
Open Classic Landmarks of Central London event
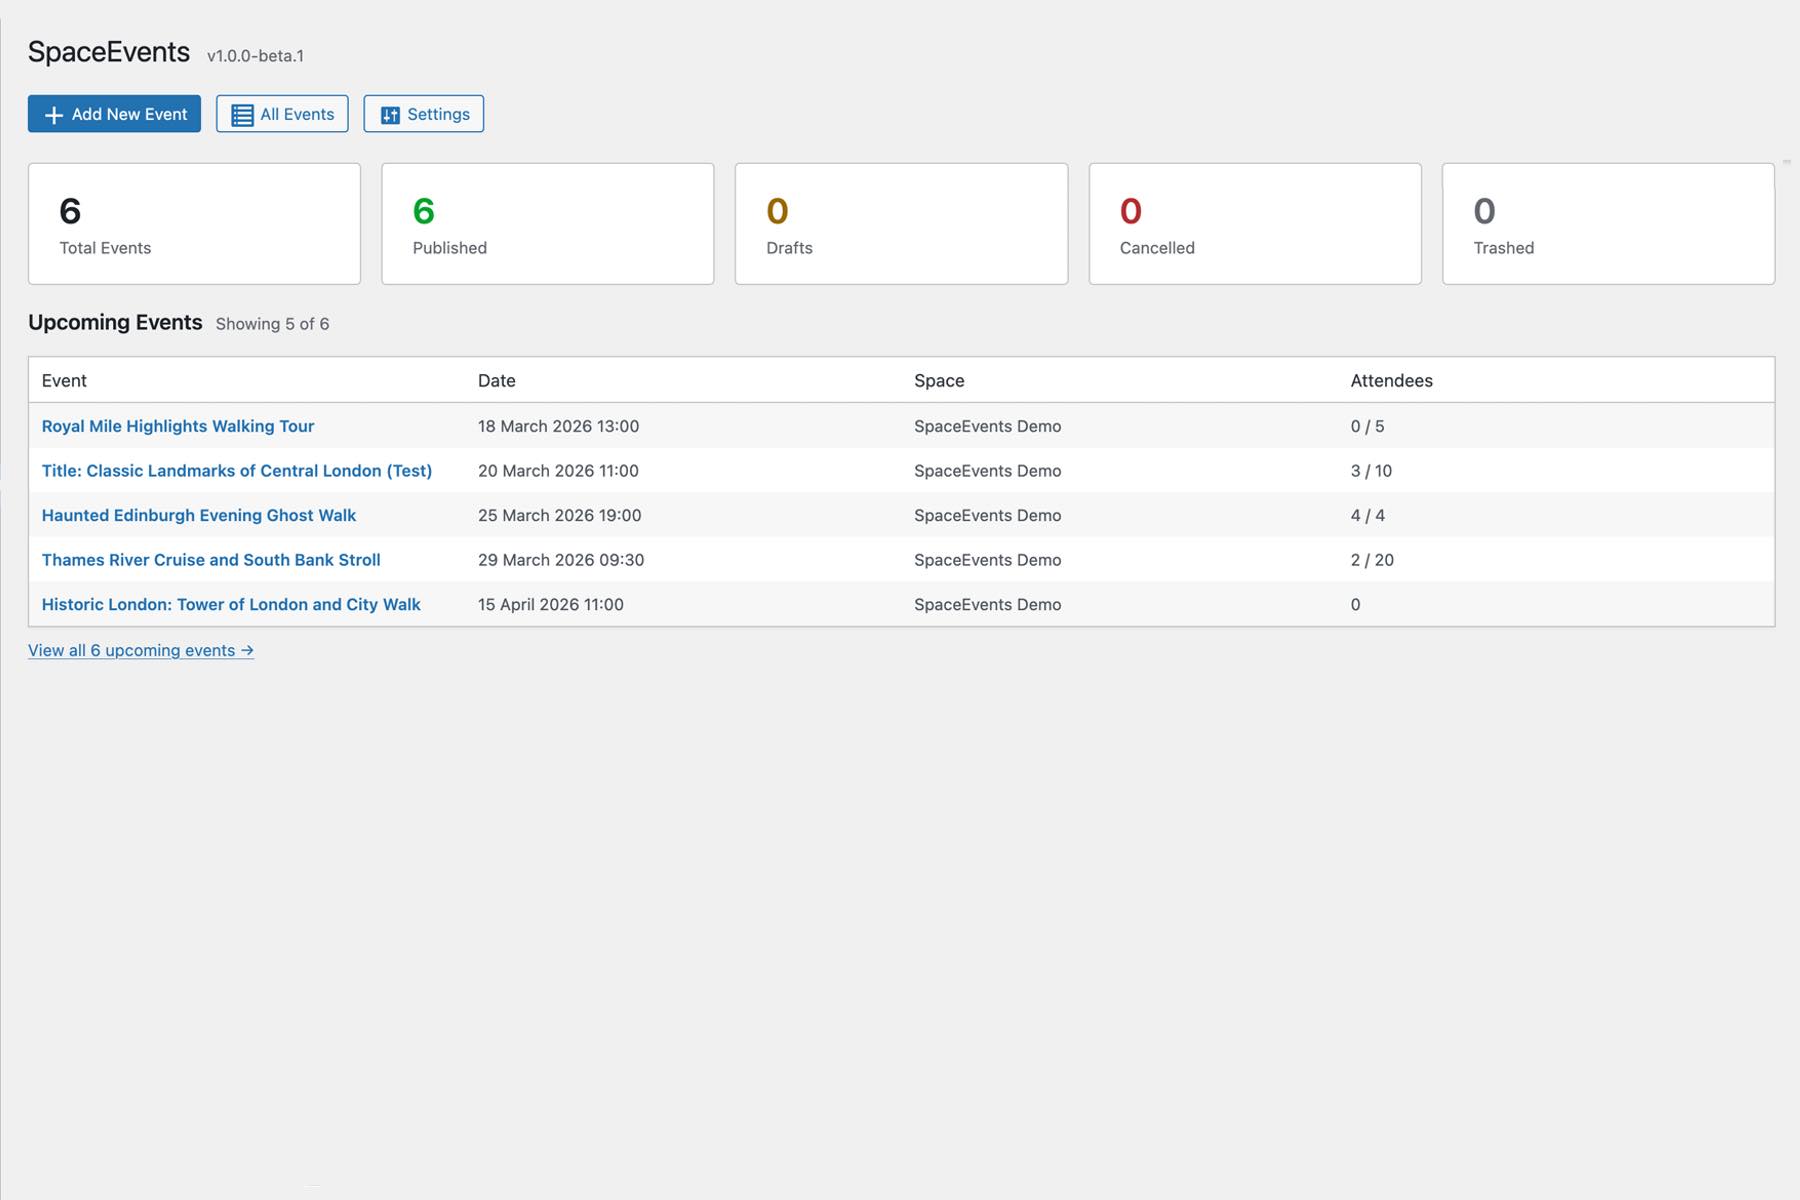pos(237,471)
